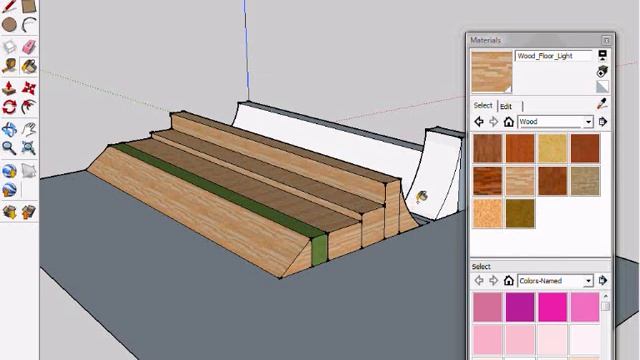
Task: Click the Create Material icon
Action: 602,71
